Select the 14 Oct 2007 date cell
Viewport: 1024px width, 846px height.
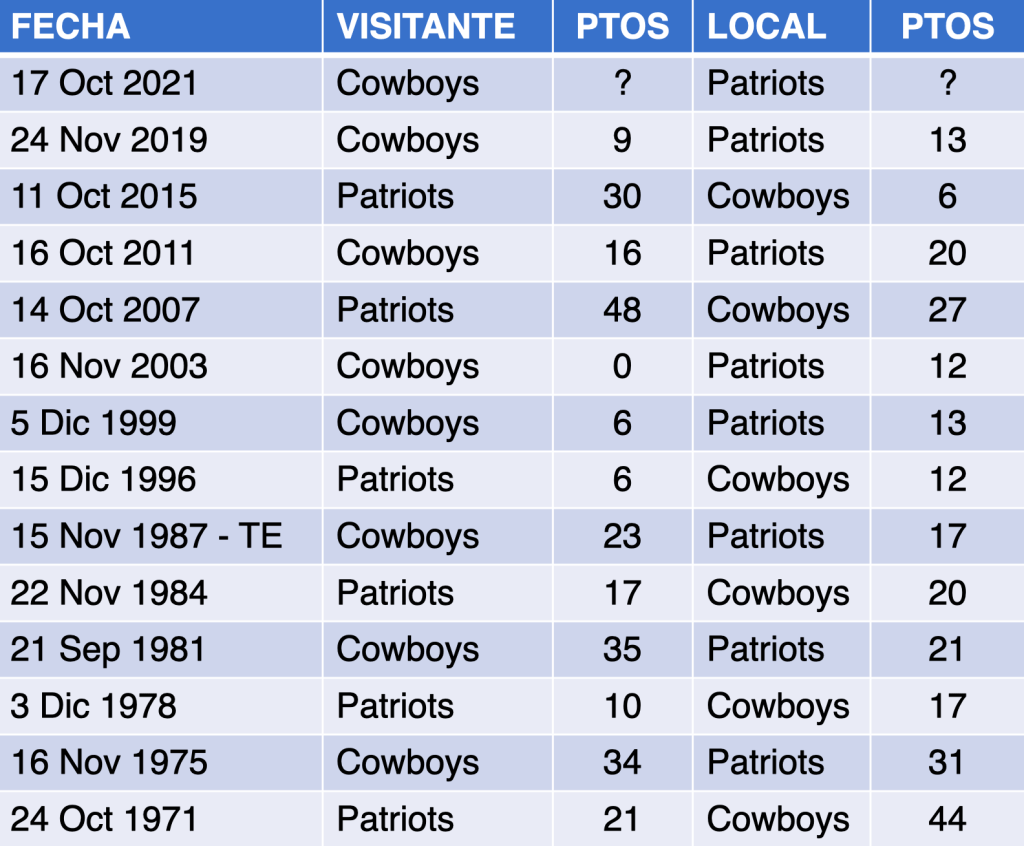pyautogui.click(x=105, y=310)
